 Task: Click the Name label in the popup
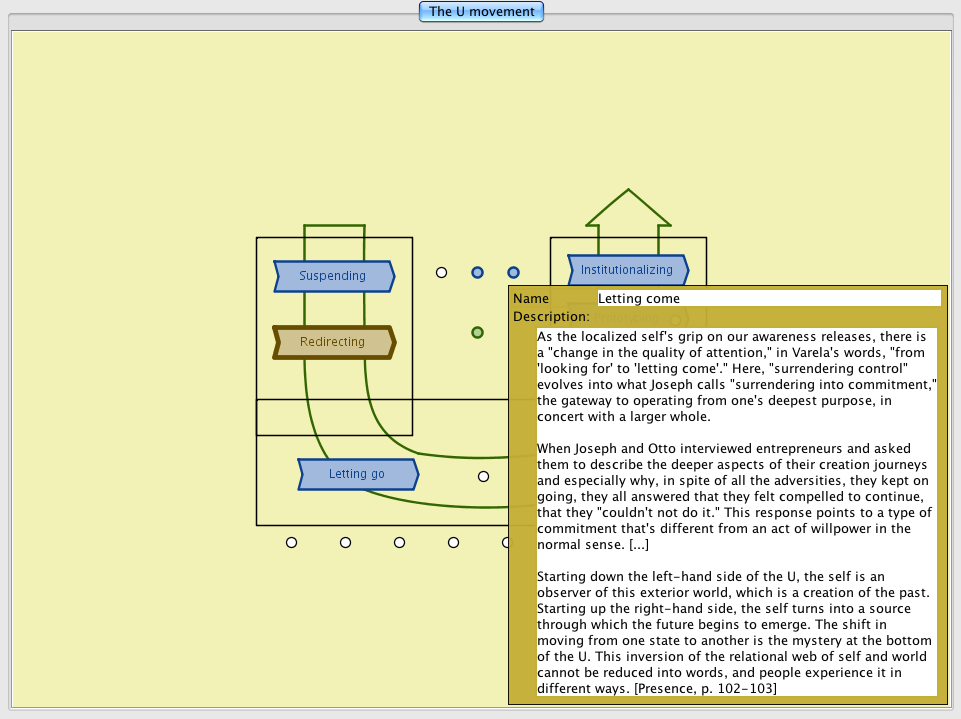pos(531,298)
